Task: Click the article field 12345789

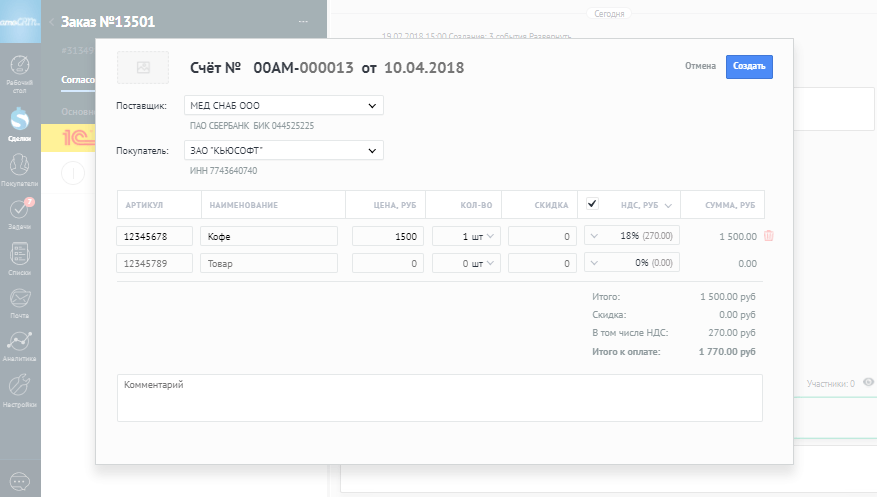Action: [x=154, y=263]
